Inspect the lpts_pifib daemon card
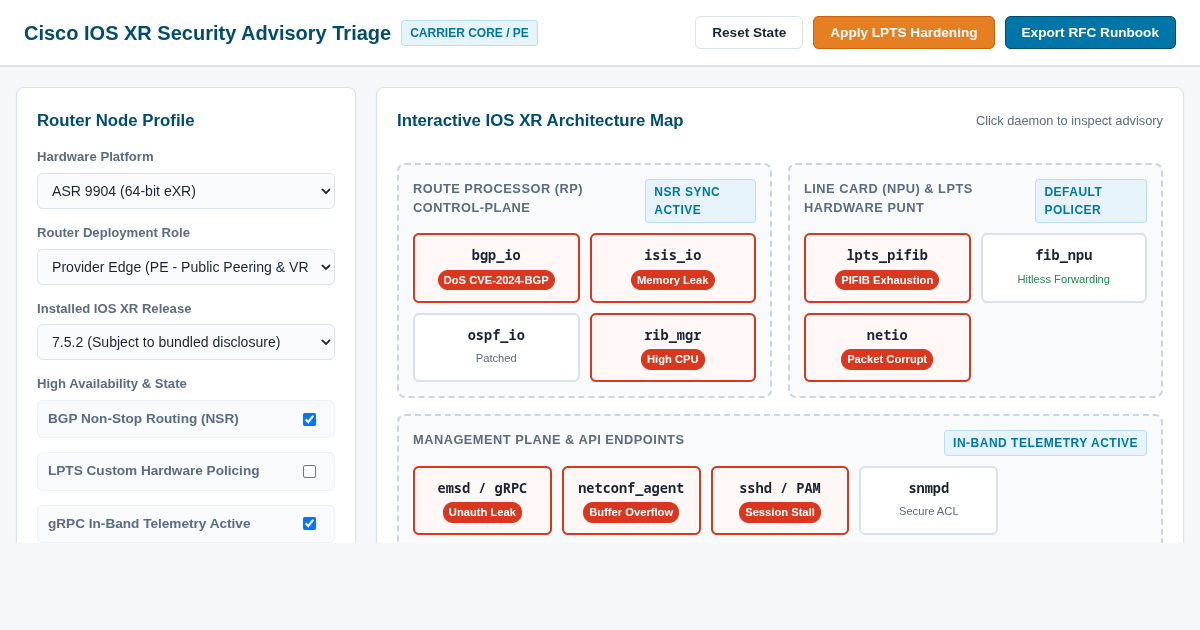This screenshot has width=1200, height=630. click(x=887, y=268)
